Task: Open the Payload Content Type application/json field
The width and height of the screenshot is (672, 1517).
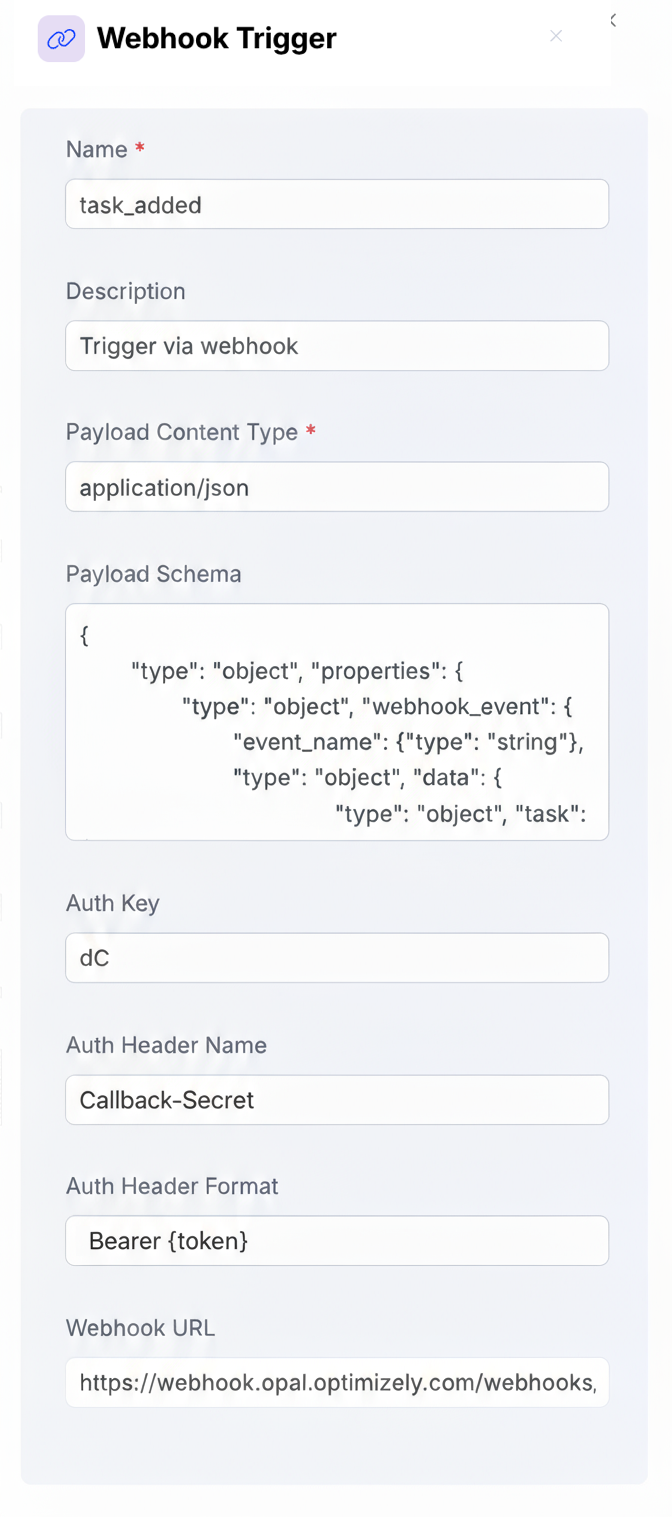Action: pos(337,487)
